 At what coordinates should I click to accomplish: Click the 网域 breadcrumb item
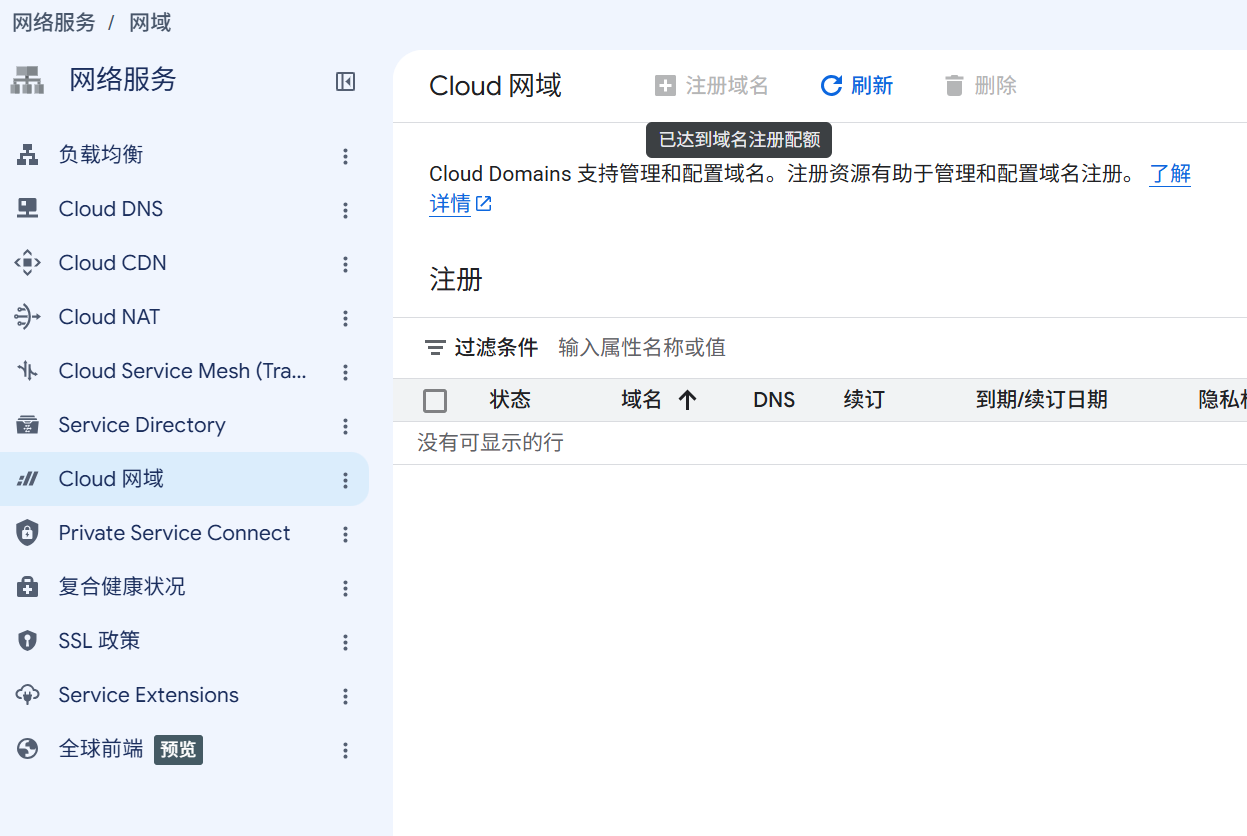pos(151,23)
